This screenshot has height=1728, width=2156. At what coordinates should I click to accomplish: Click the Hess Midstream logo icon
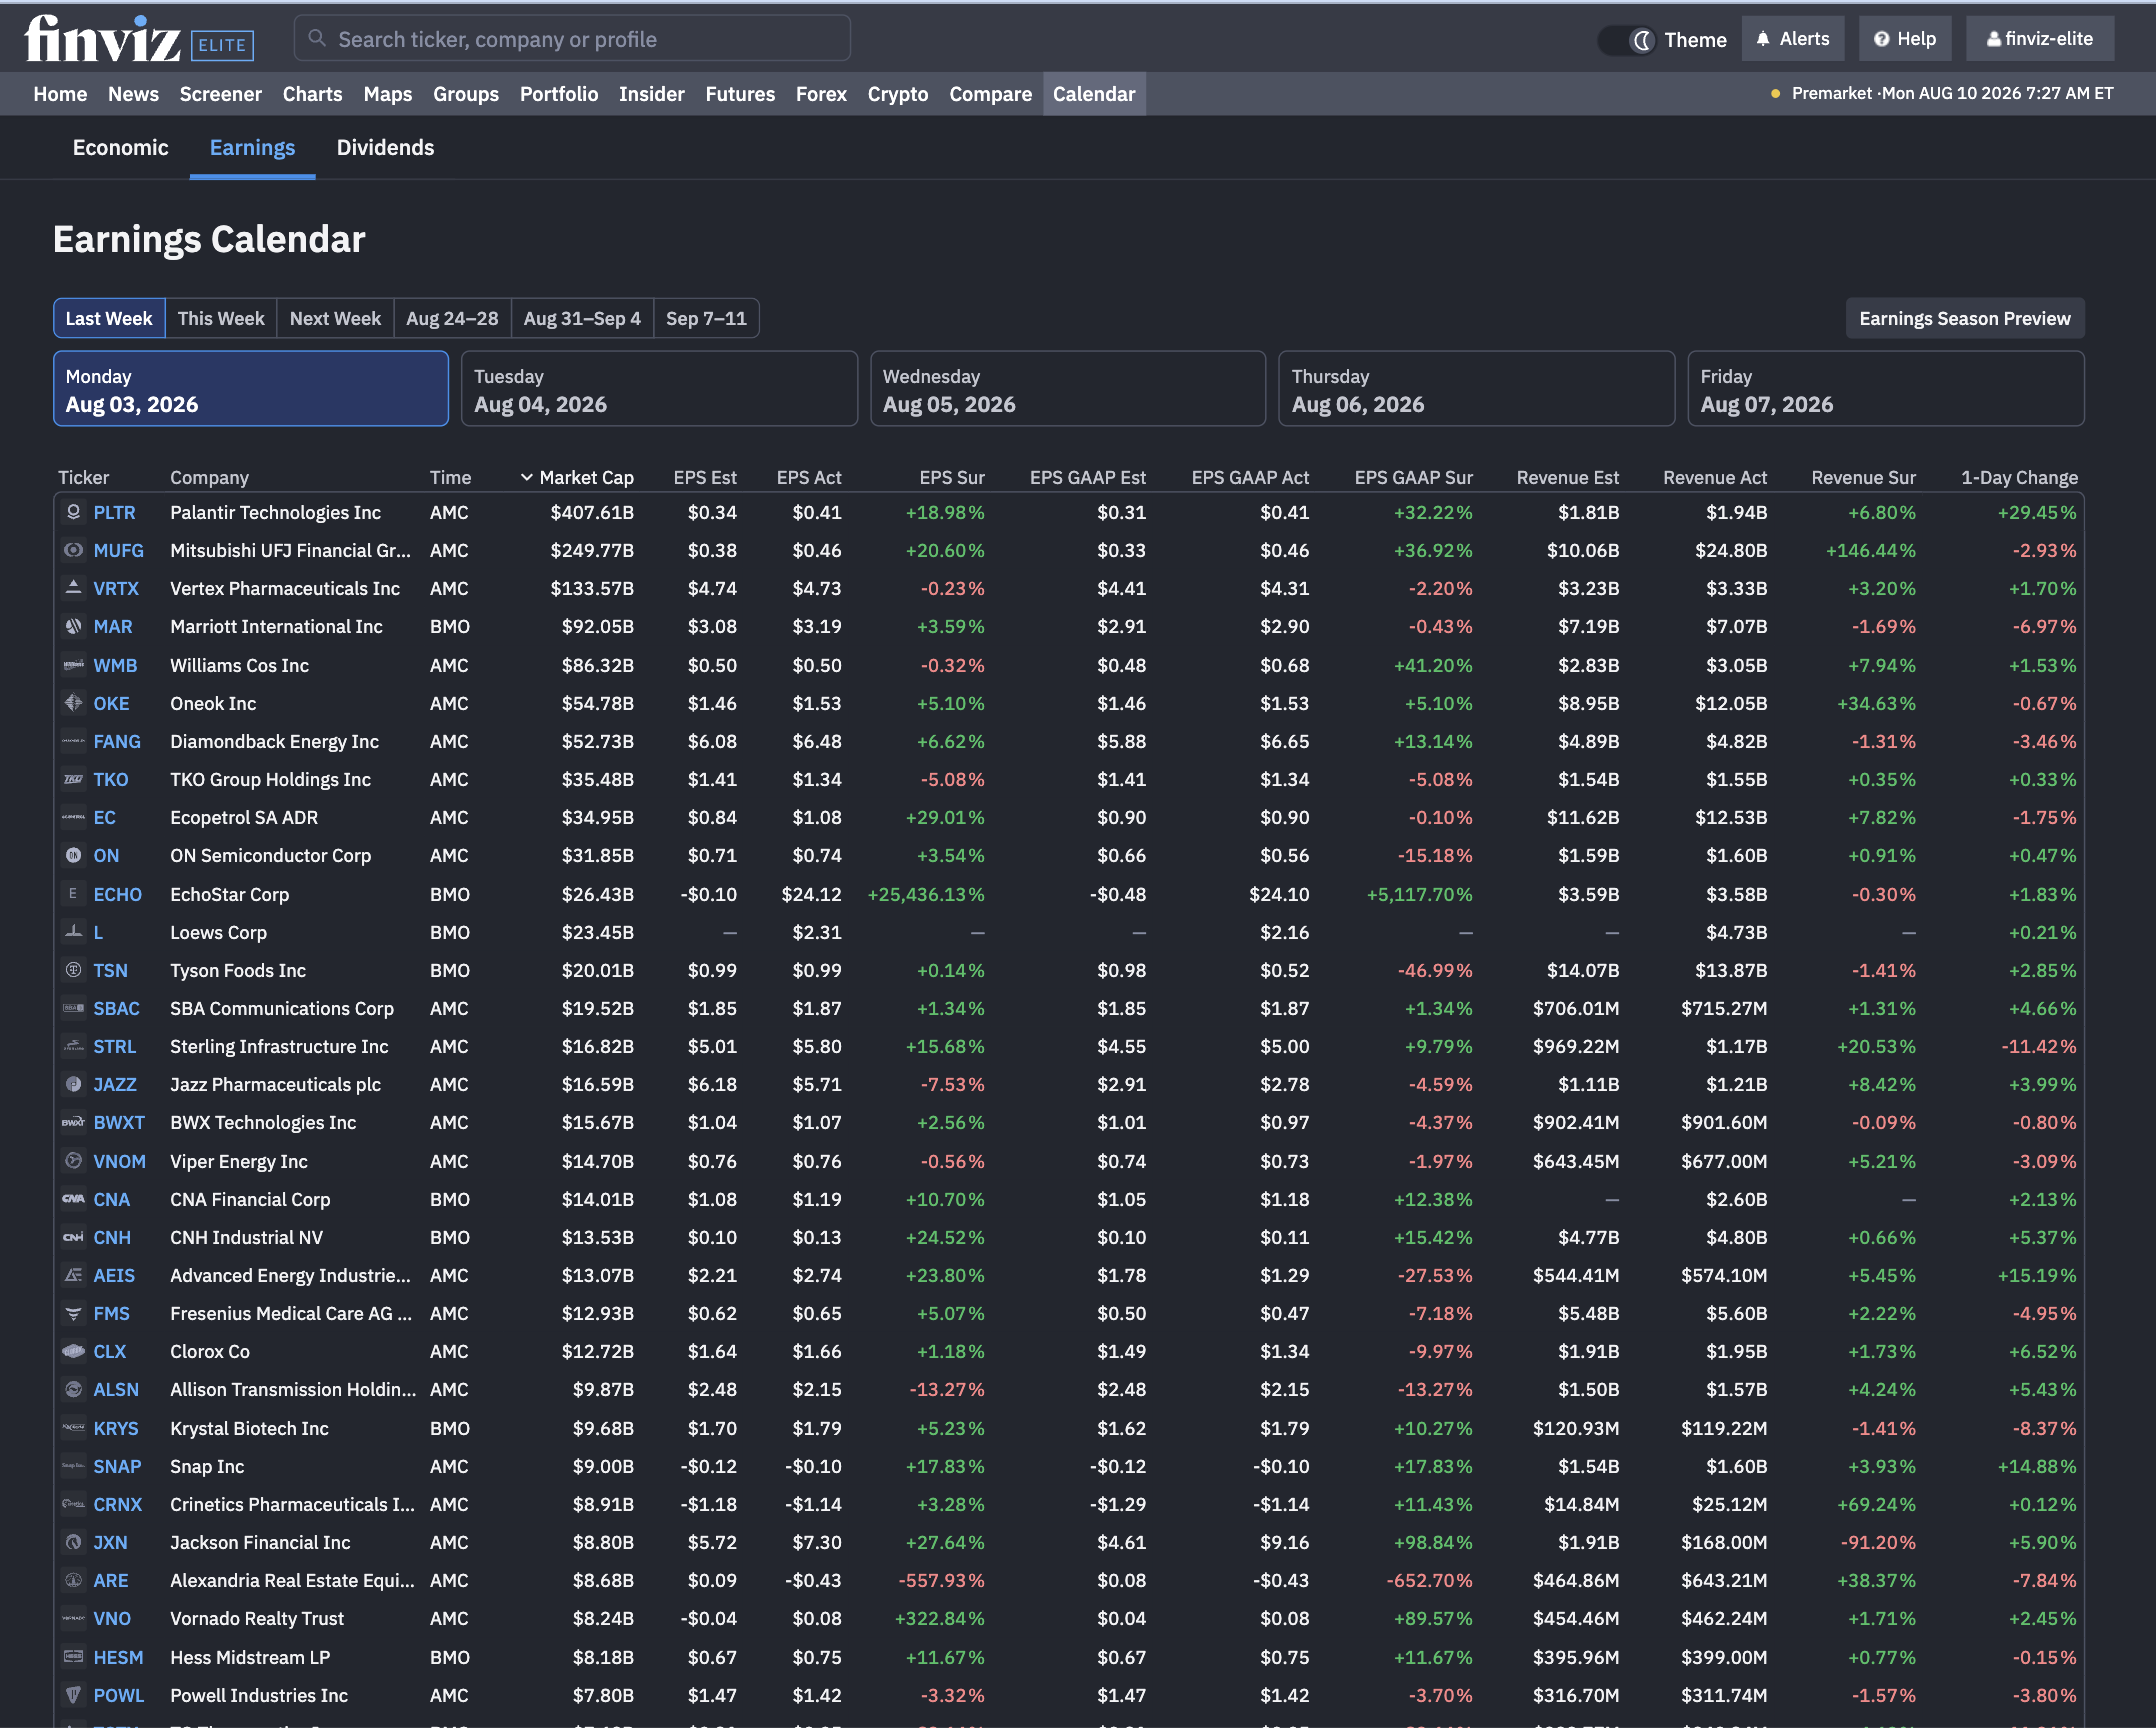tap(73, 1657)
